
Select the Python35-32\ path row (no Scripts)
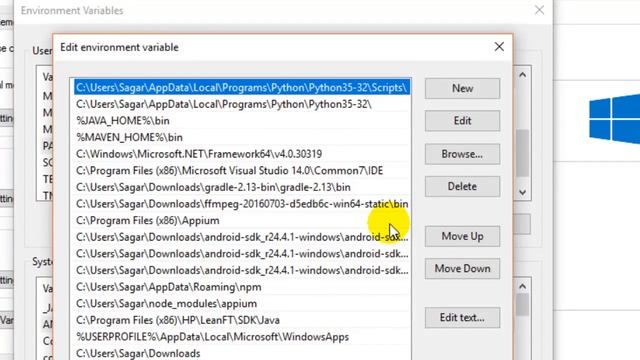[242, 104]
